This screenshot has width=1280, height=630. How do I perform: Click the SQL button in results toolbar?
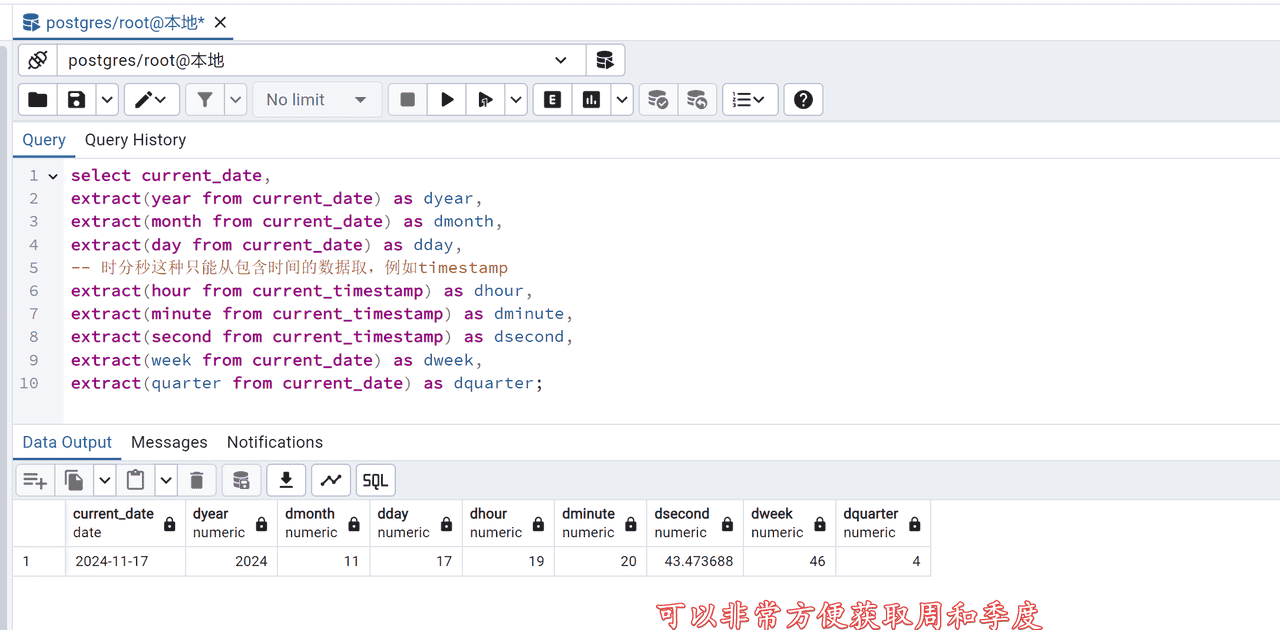(375, 481)
